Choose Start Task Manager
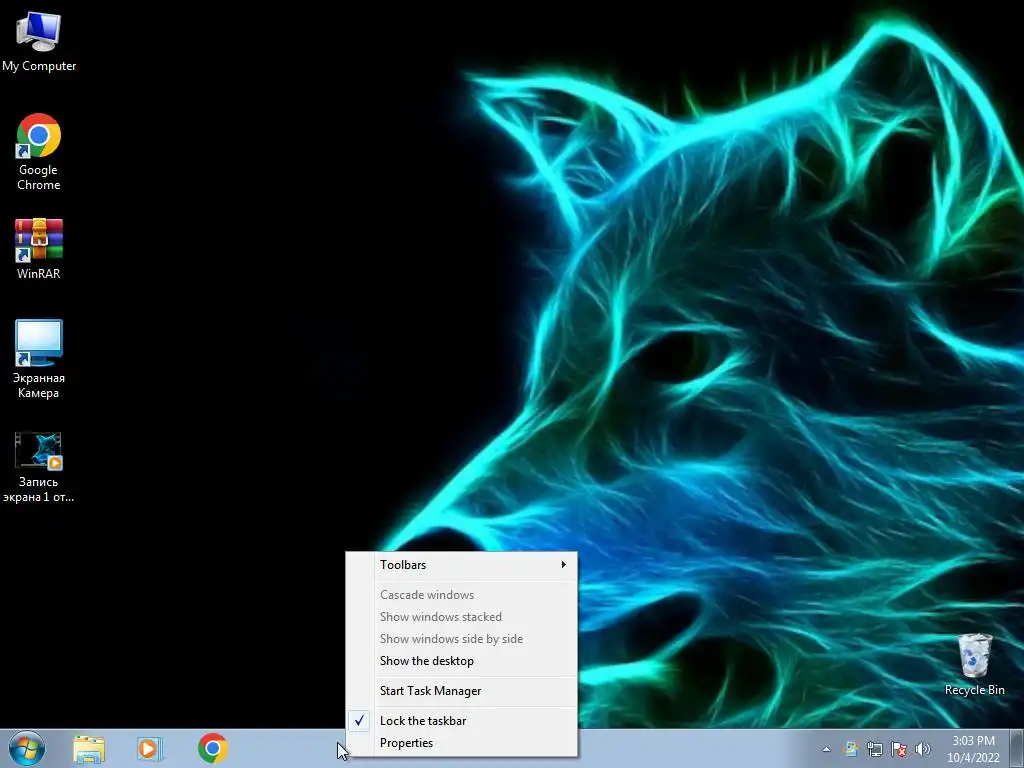Screen dimensions: 1024x768 [462, 691]
